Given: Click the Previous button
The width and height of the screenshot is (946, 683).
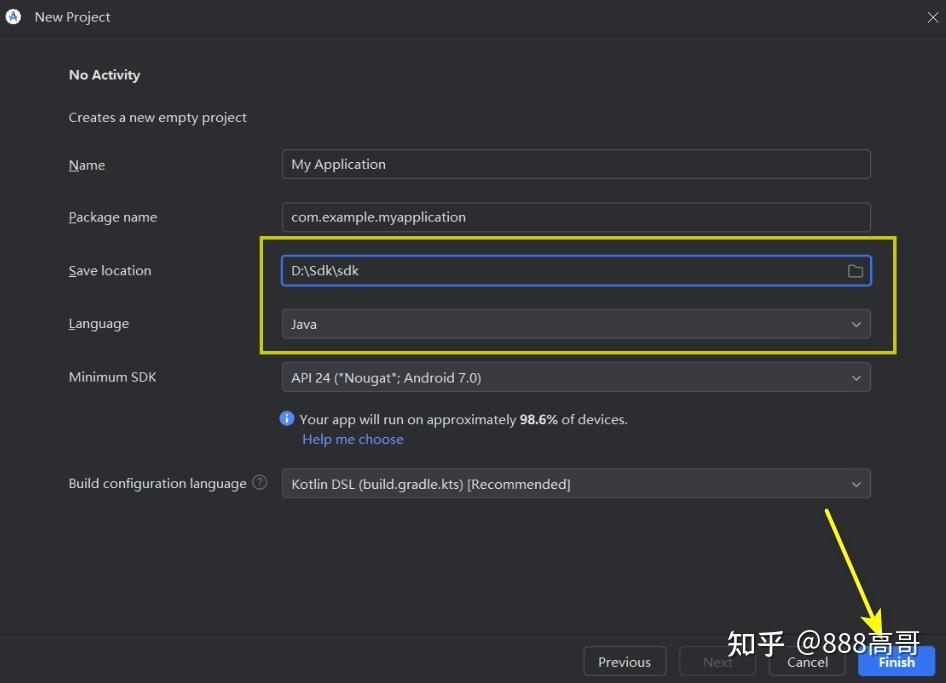Looking at the screenshot, I should (x=624, y=662).
